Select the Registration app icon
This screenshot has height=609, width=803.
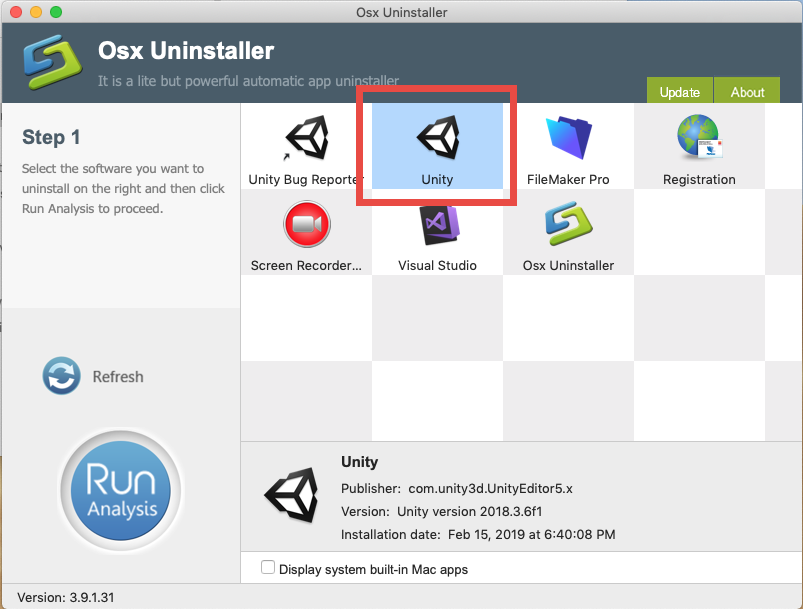tap(699, 140)
